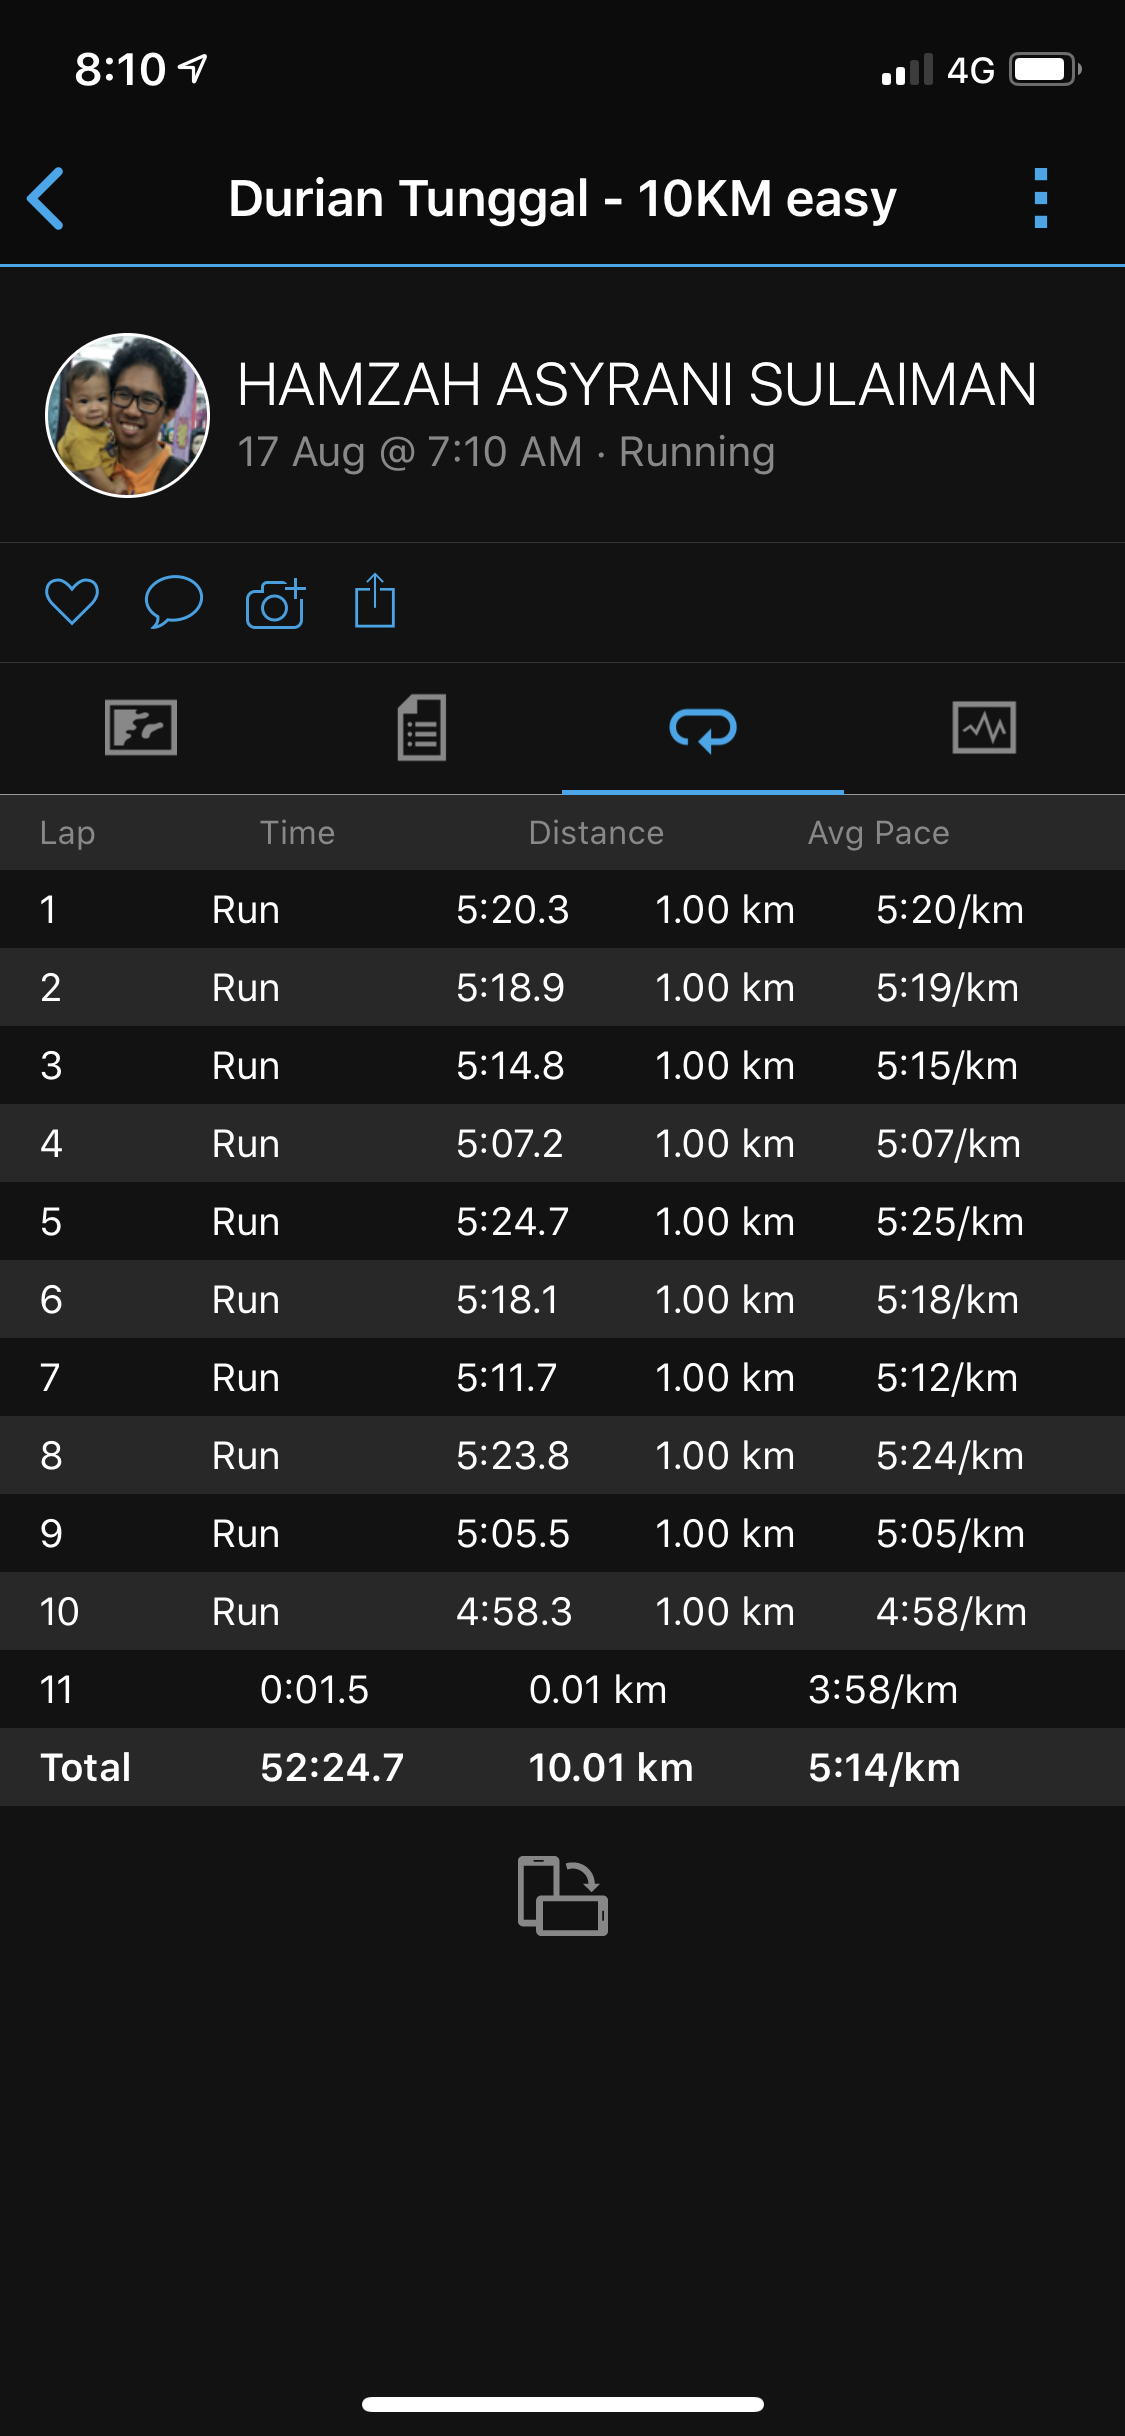
Task: Open HAMZAH ASYRANI SULAIMAN profile name
Action: pos(637,385)
